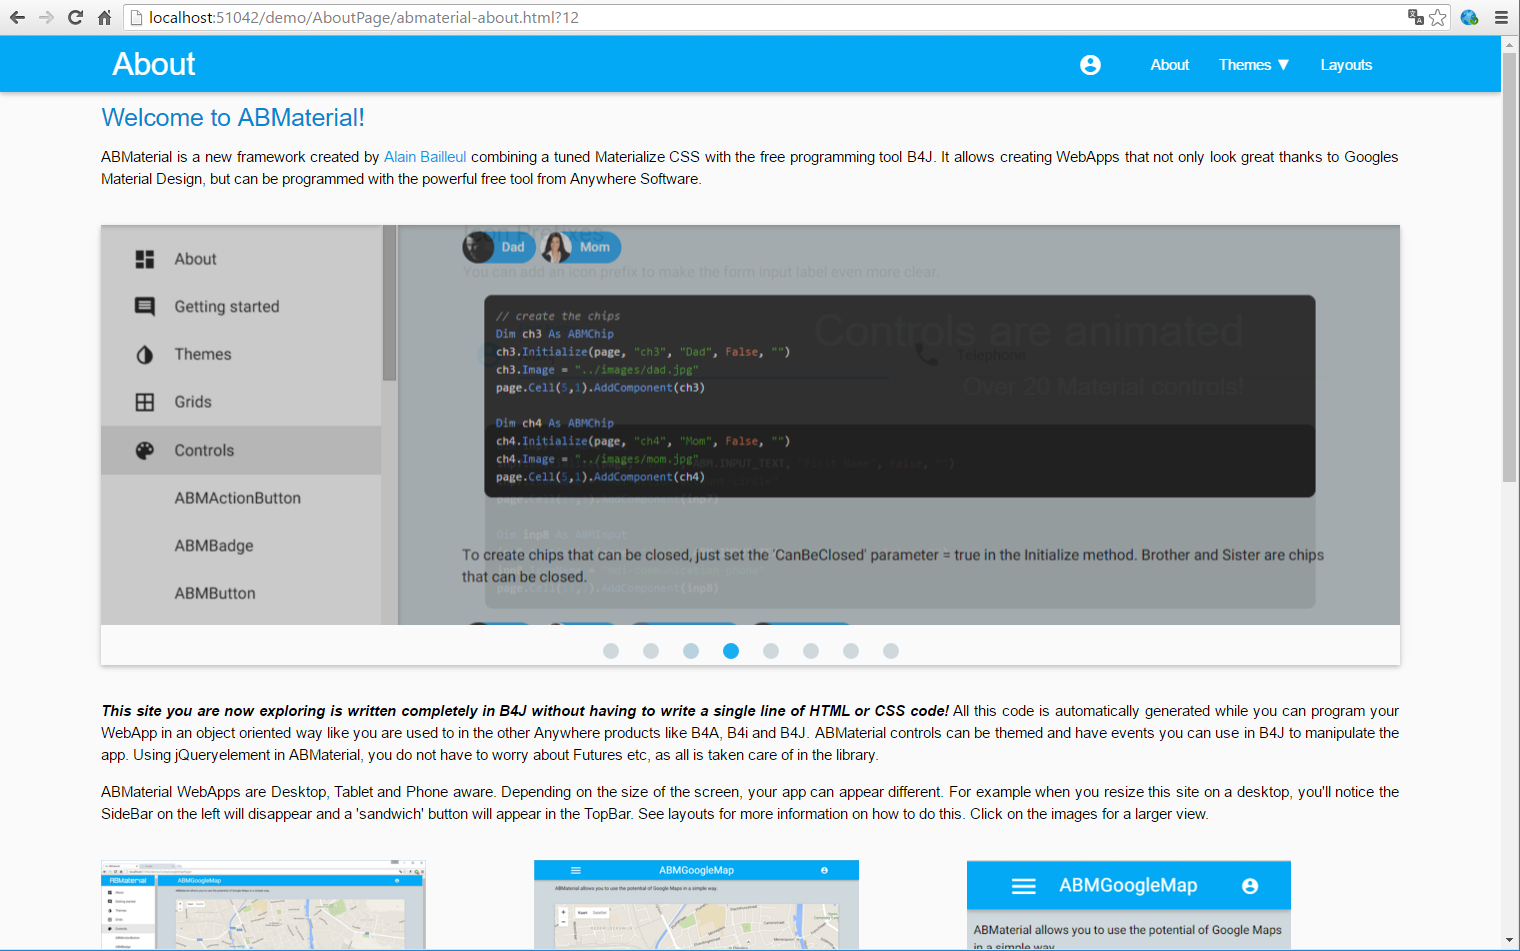This screenshot has height=951, width=1520.
Task: Select the third carousel indicator dot
Action: [691, 651]
